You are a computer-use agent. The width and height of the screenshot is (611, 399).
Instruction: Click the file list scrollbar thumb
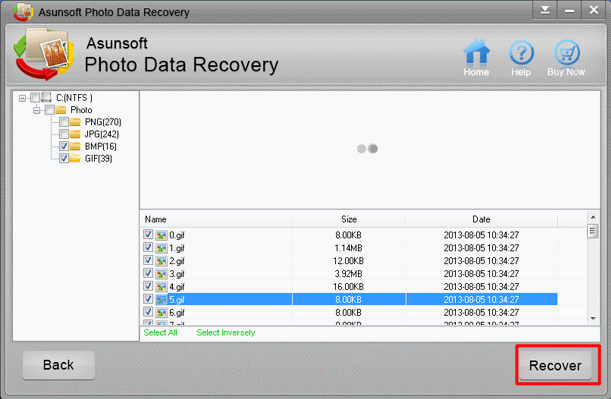[x=593, y=231]
